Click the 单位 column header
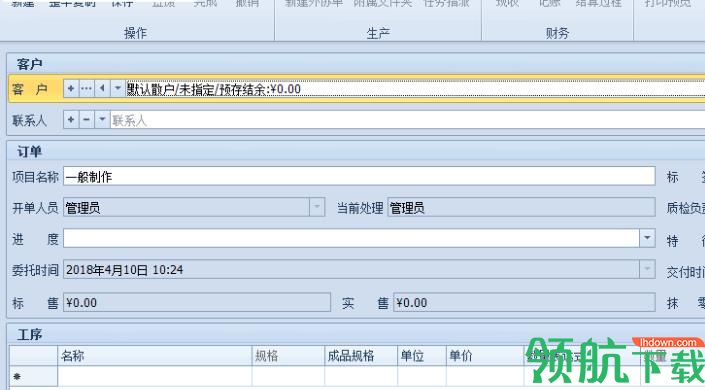 (422, 356)
